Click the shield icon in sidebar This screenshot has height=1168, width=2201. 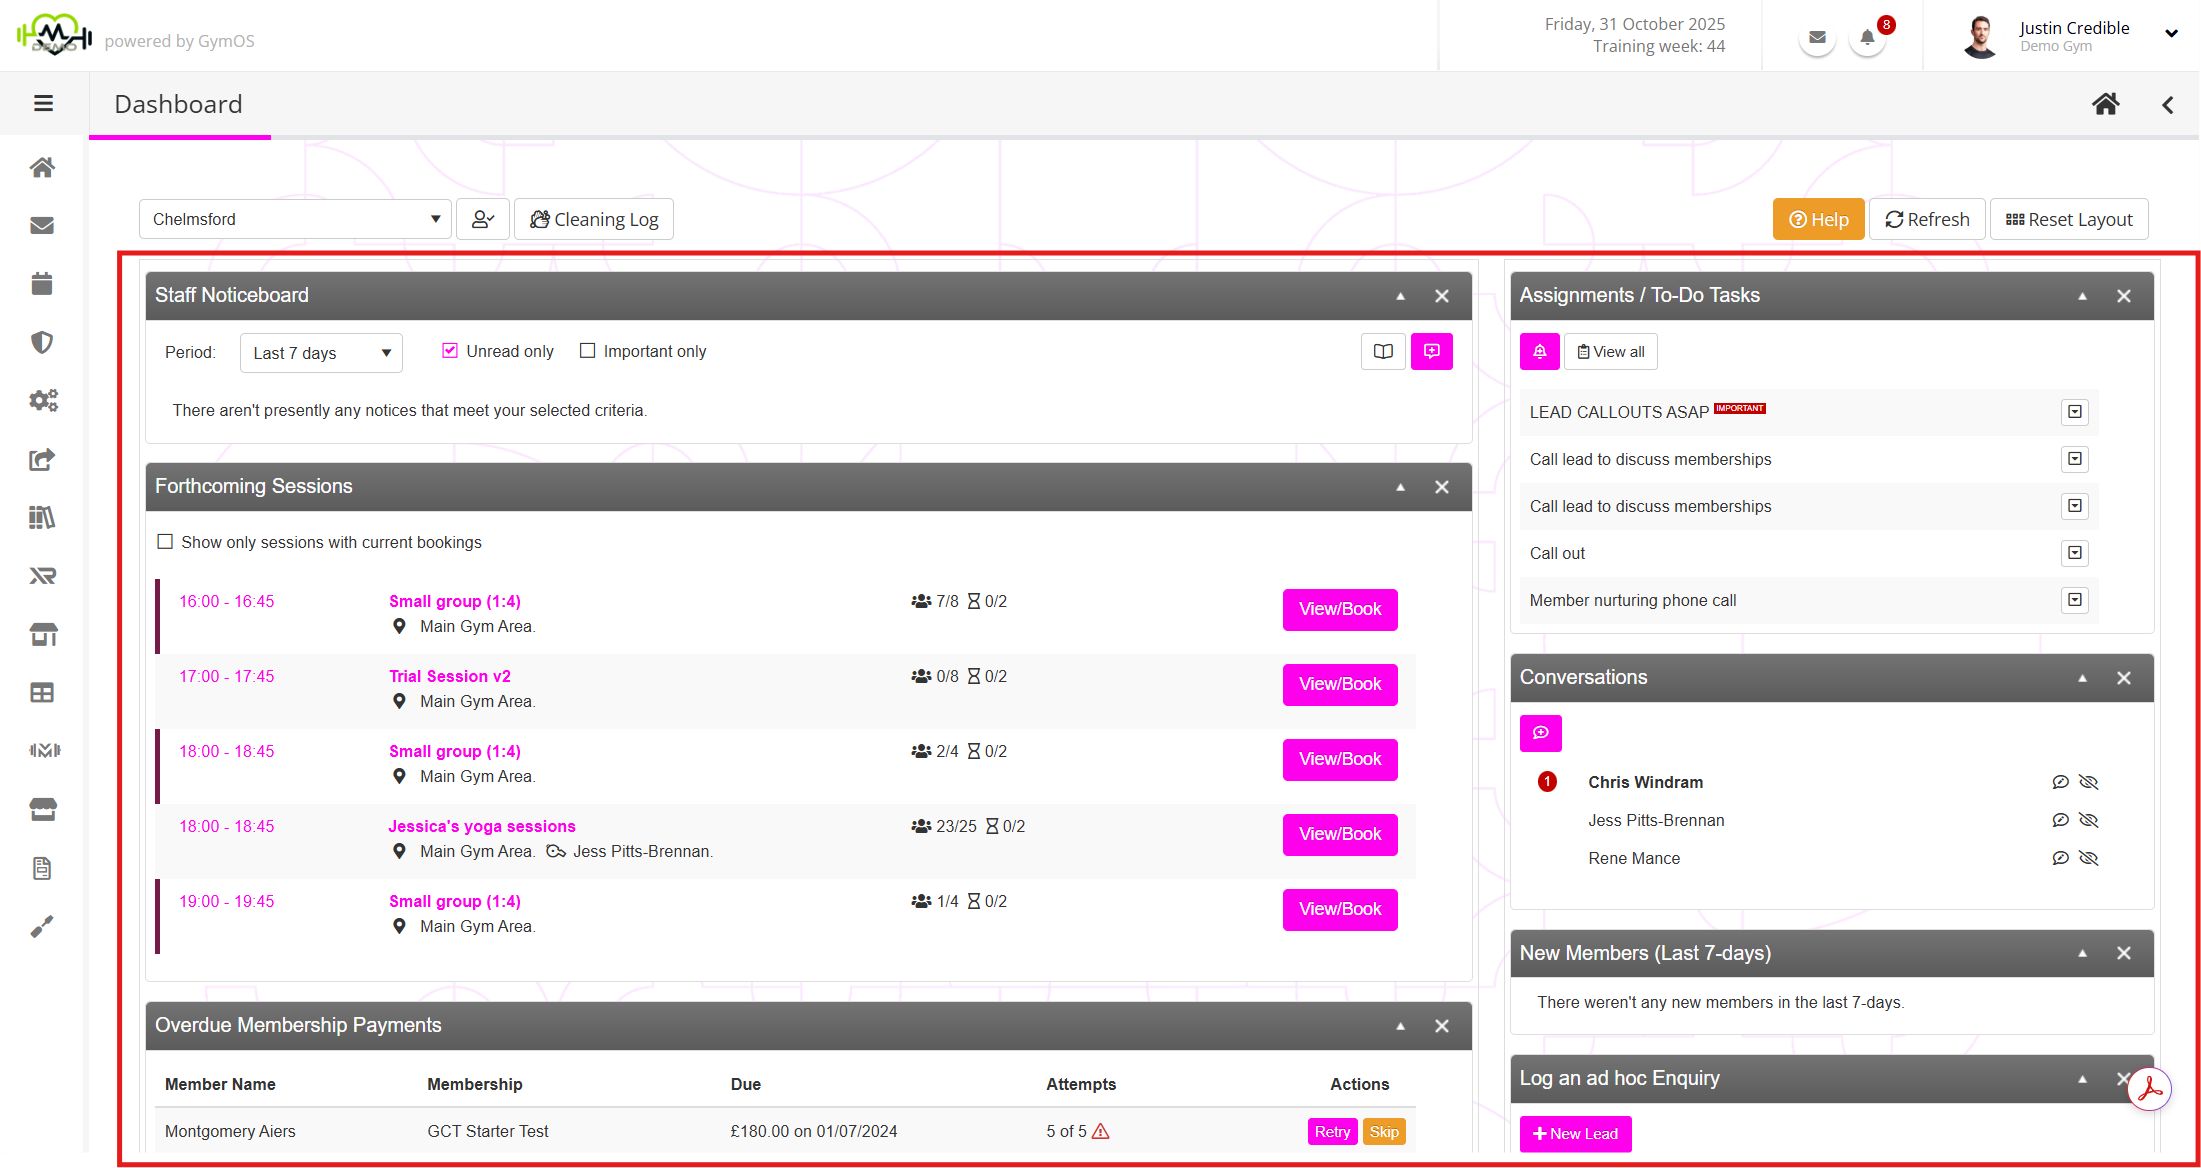point(42,343)
